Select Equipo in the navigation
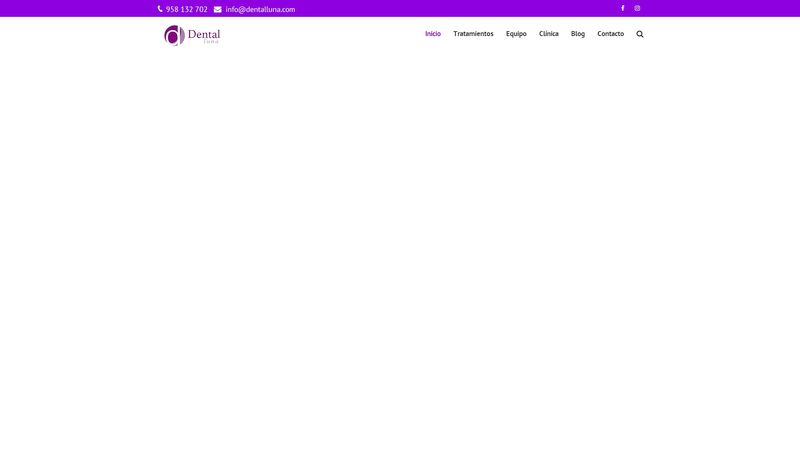This screenshot has width=800, height=450. point(516,34)
